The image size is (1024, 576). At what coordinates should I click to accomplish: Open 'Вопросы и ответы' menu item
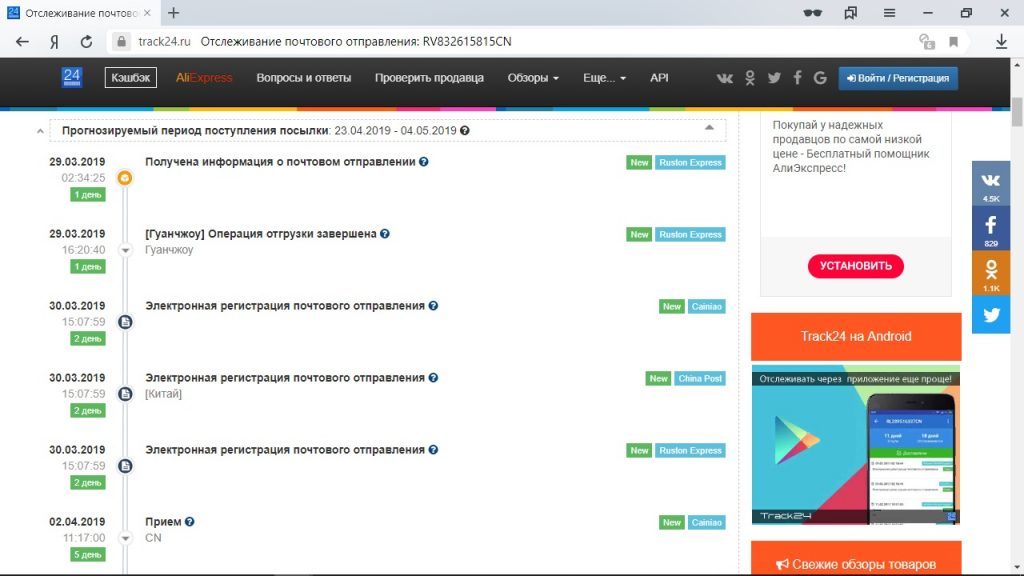(x=304, y=78)
